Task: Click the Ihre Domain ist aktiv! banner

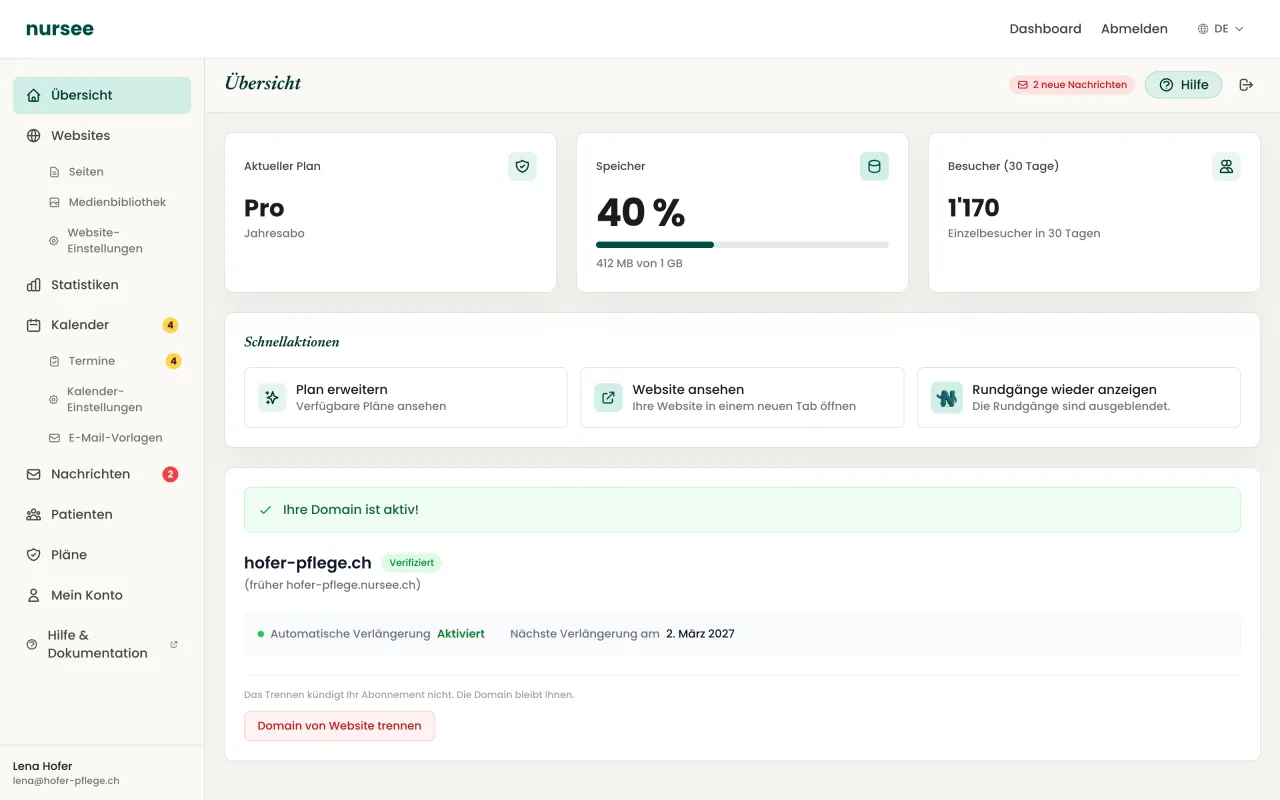Action: click(x=742, y=509)
